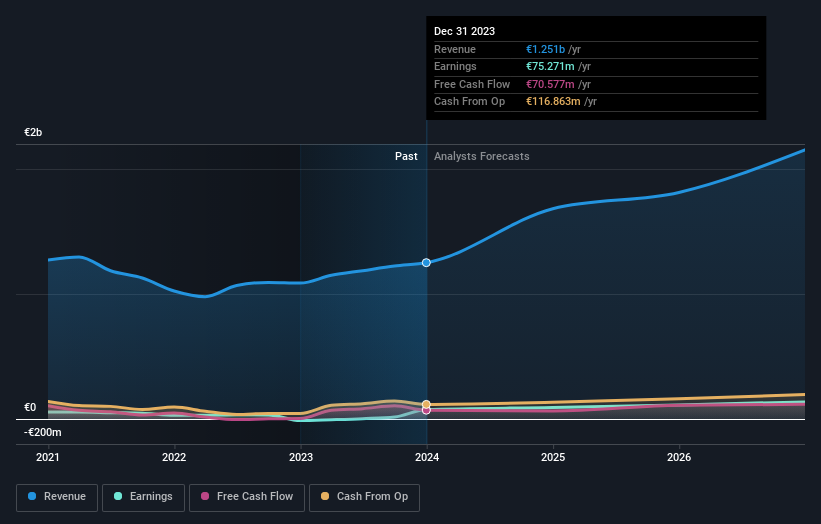Click the 2022 x-axis label
821x524 pixels.
174,457
